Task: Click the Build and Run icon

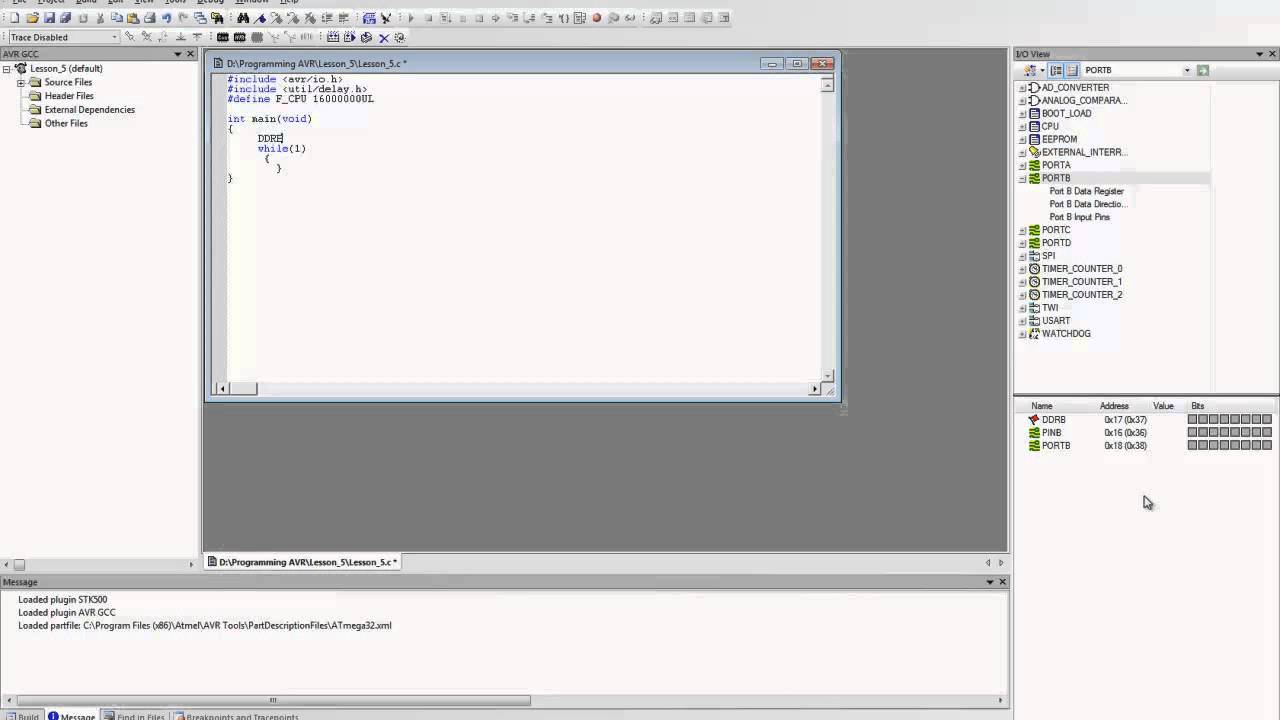Action: pyautogui.click(x=349, y=37)
